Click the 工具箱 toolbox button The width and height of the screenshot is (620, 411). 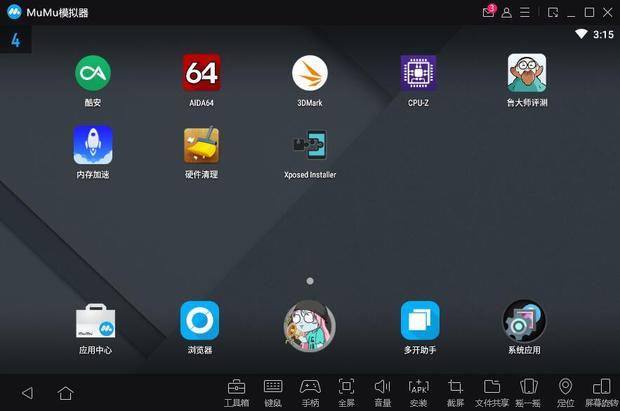pos(236,391)
